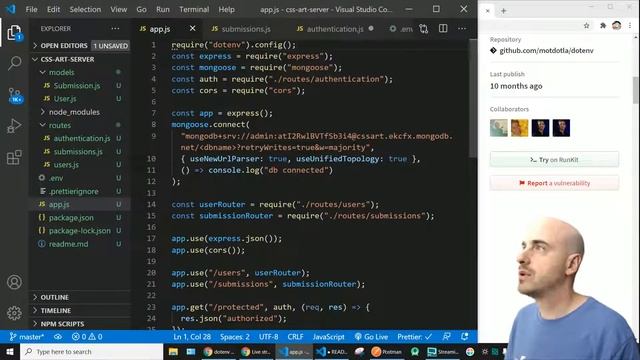
Task: Click the Windows taskbar search box
Action: [91, 351]
